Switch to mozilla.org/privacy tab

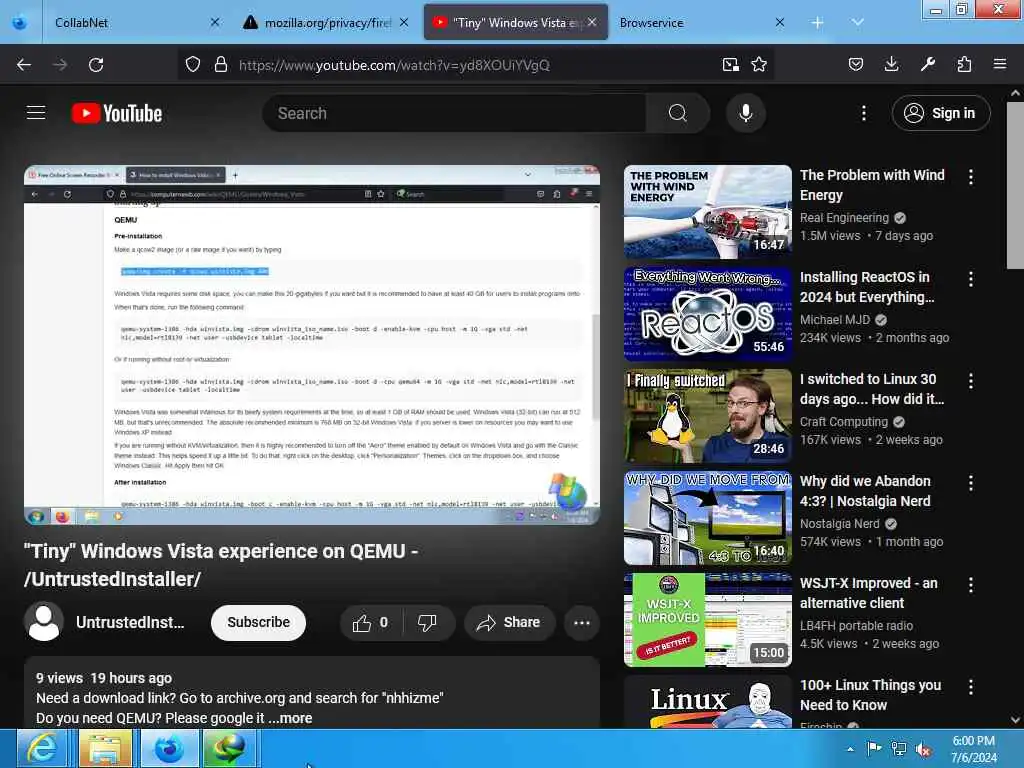tap(327, 23)
